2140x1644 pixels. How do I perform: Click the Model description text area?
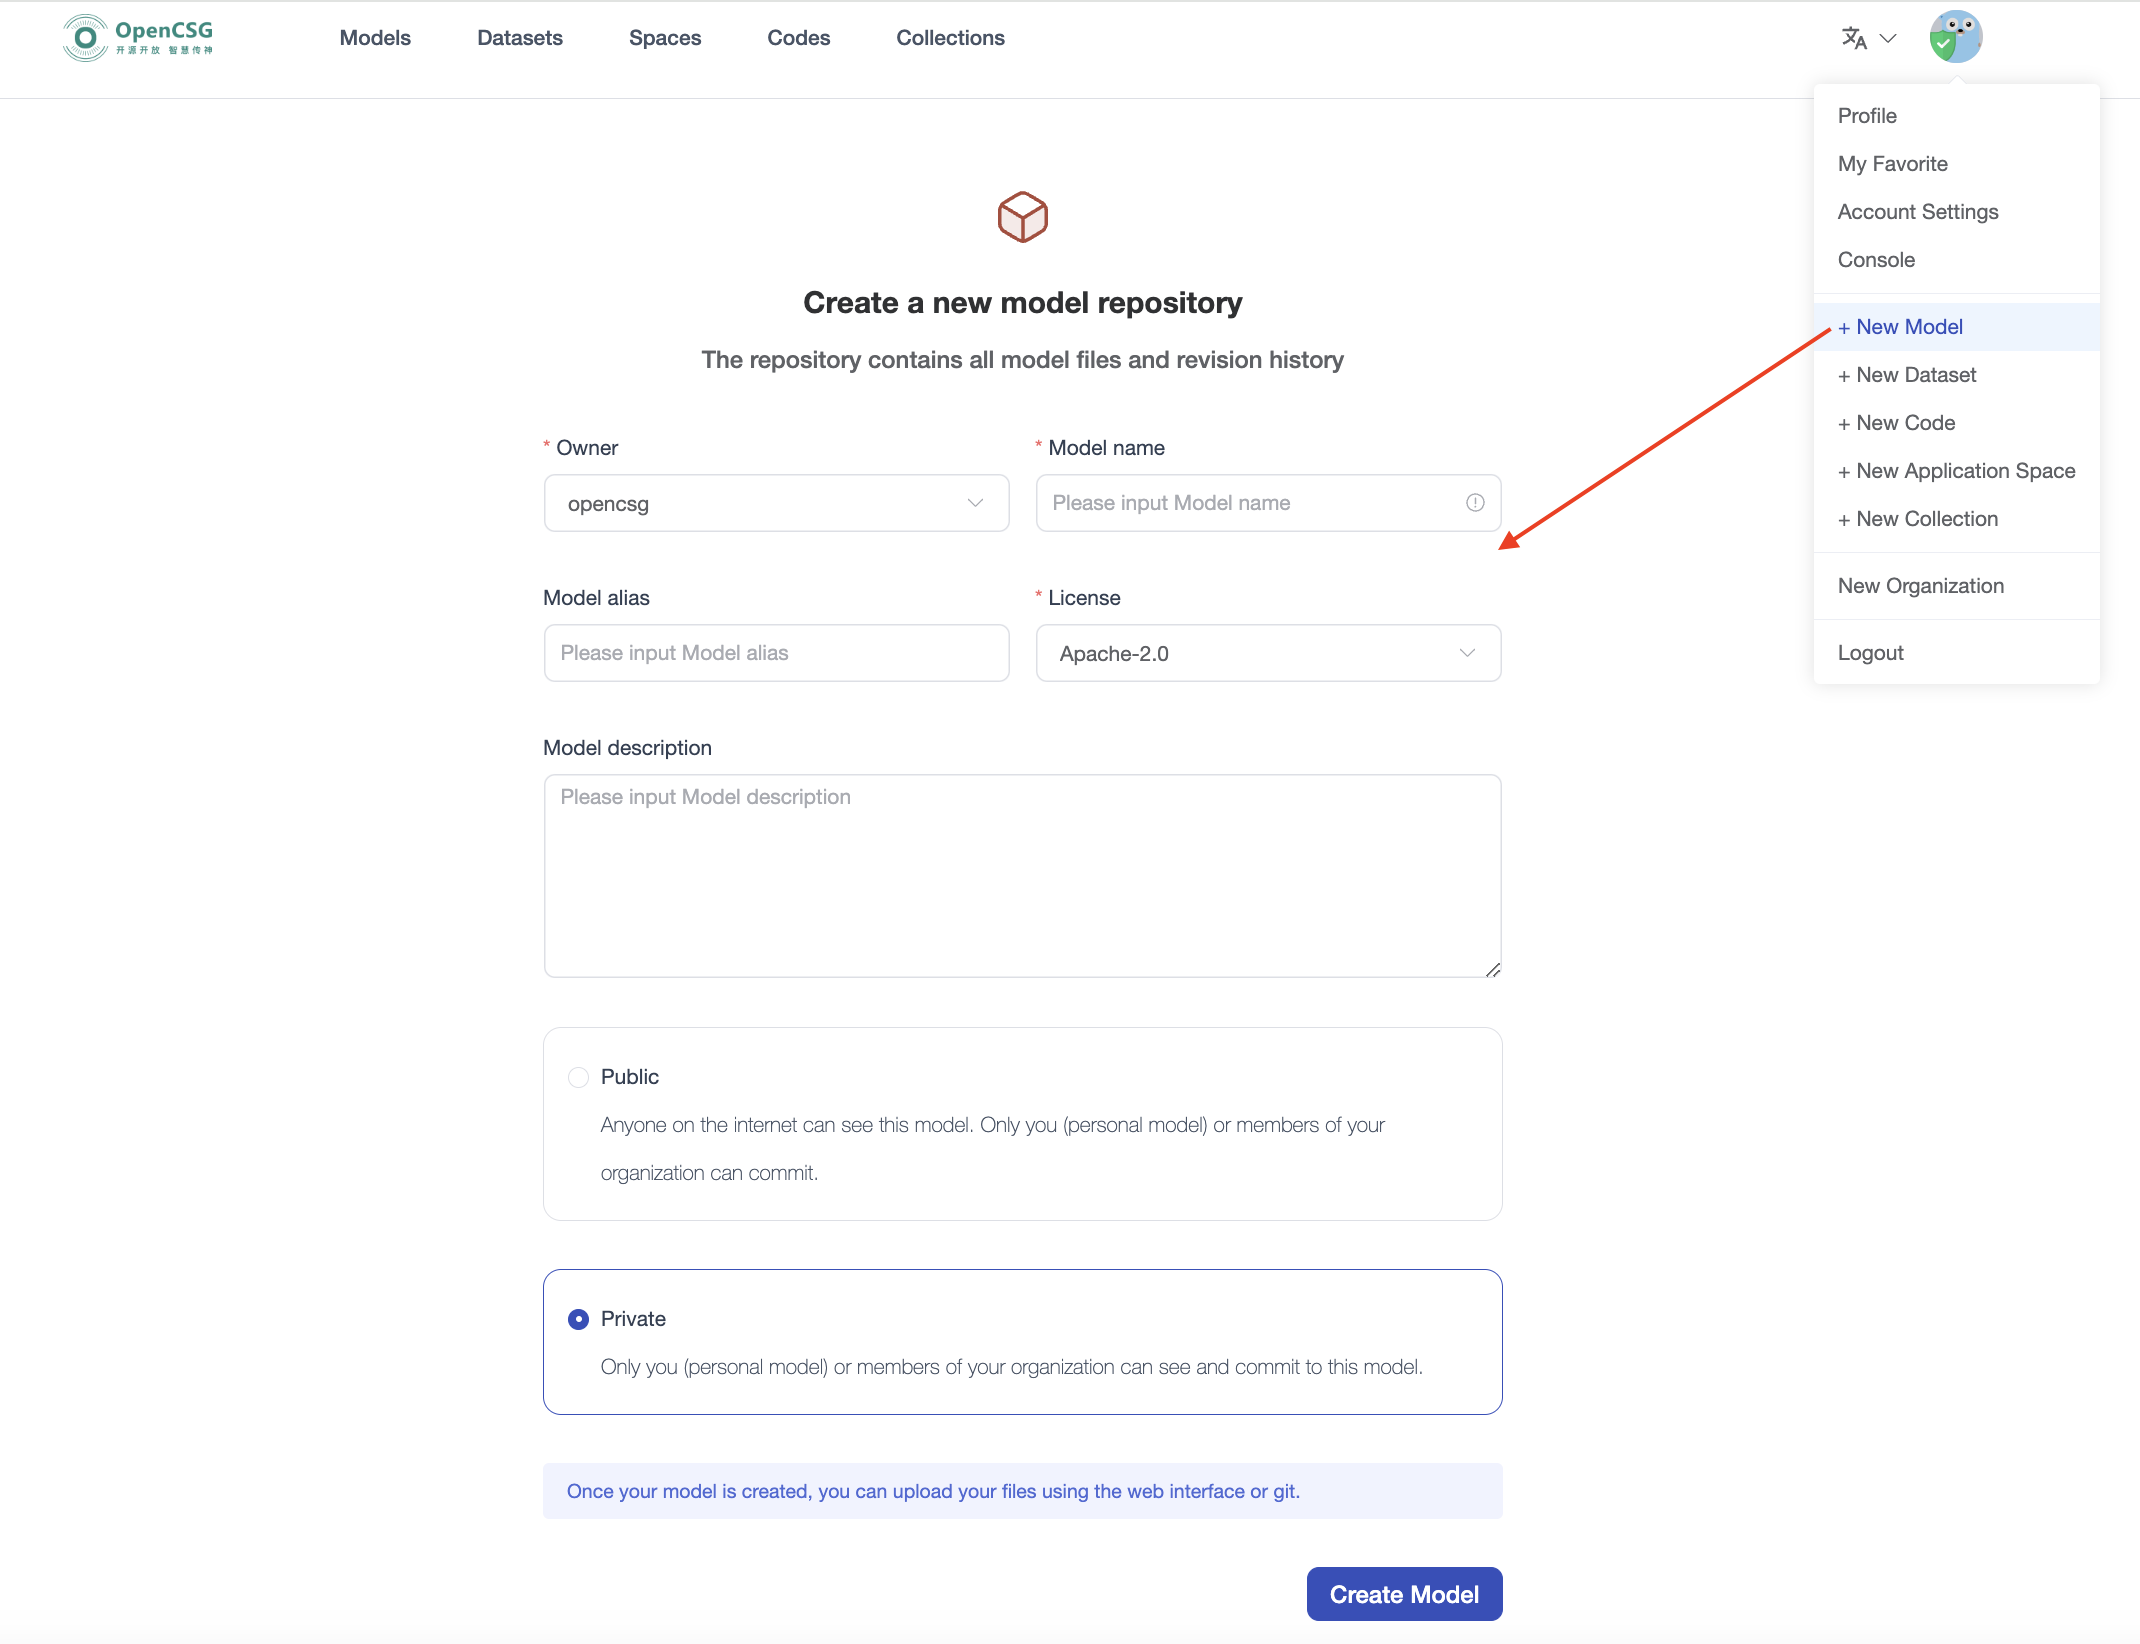pyautogui.click(x=1022, y=876)
